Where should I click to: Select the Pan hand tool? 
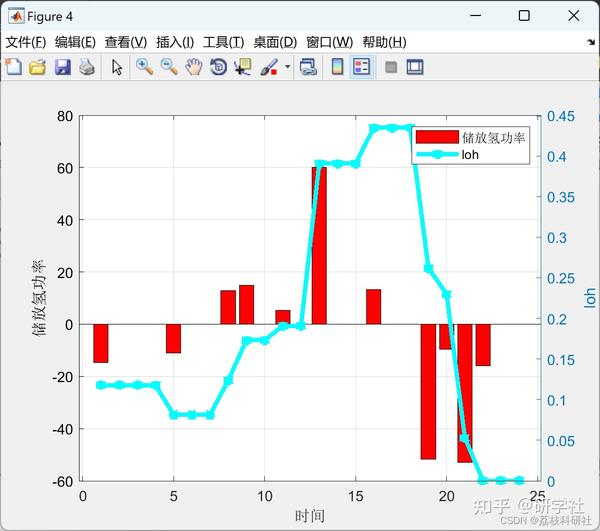pos(194,67)
